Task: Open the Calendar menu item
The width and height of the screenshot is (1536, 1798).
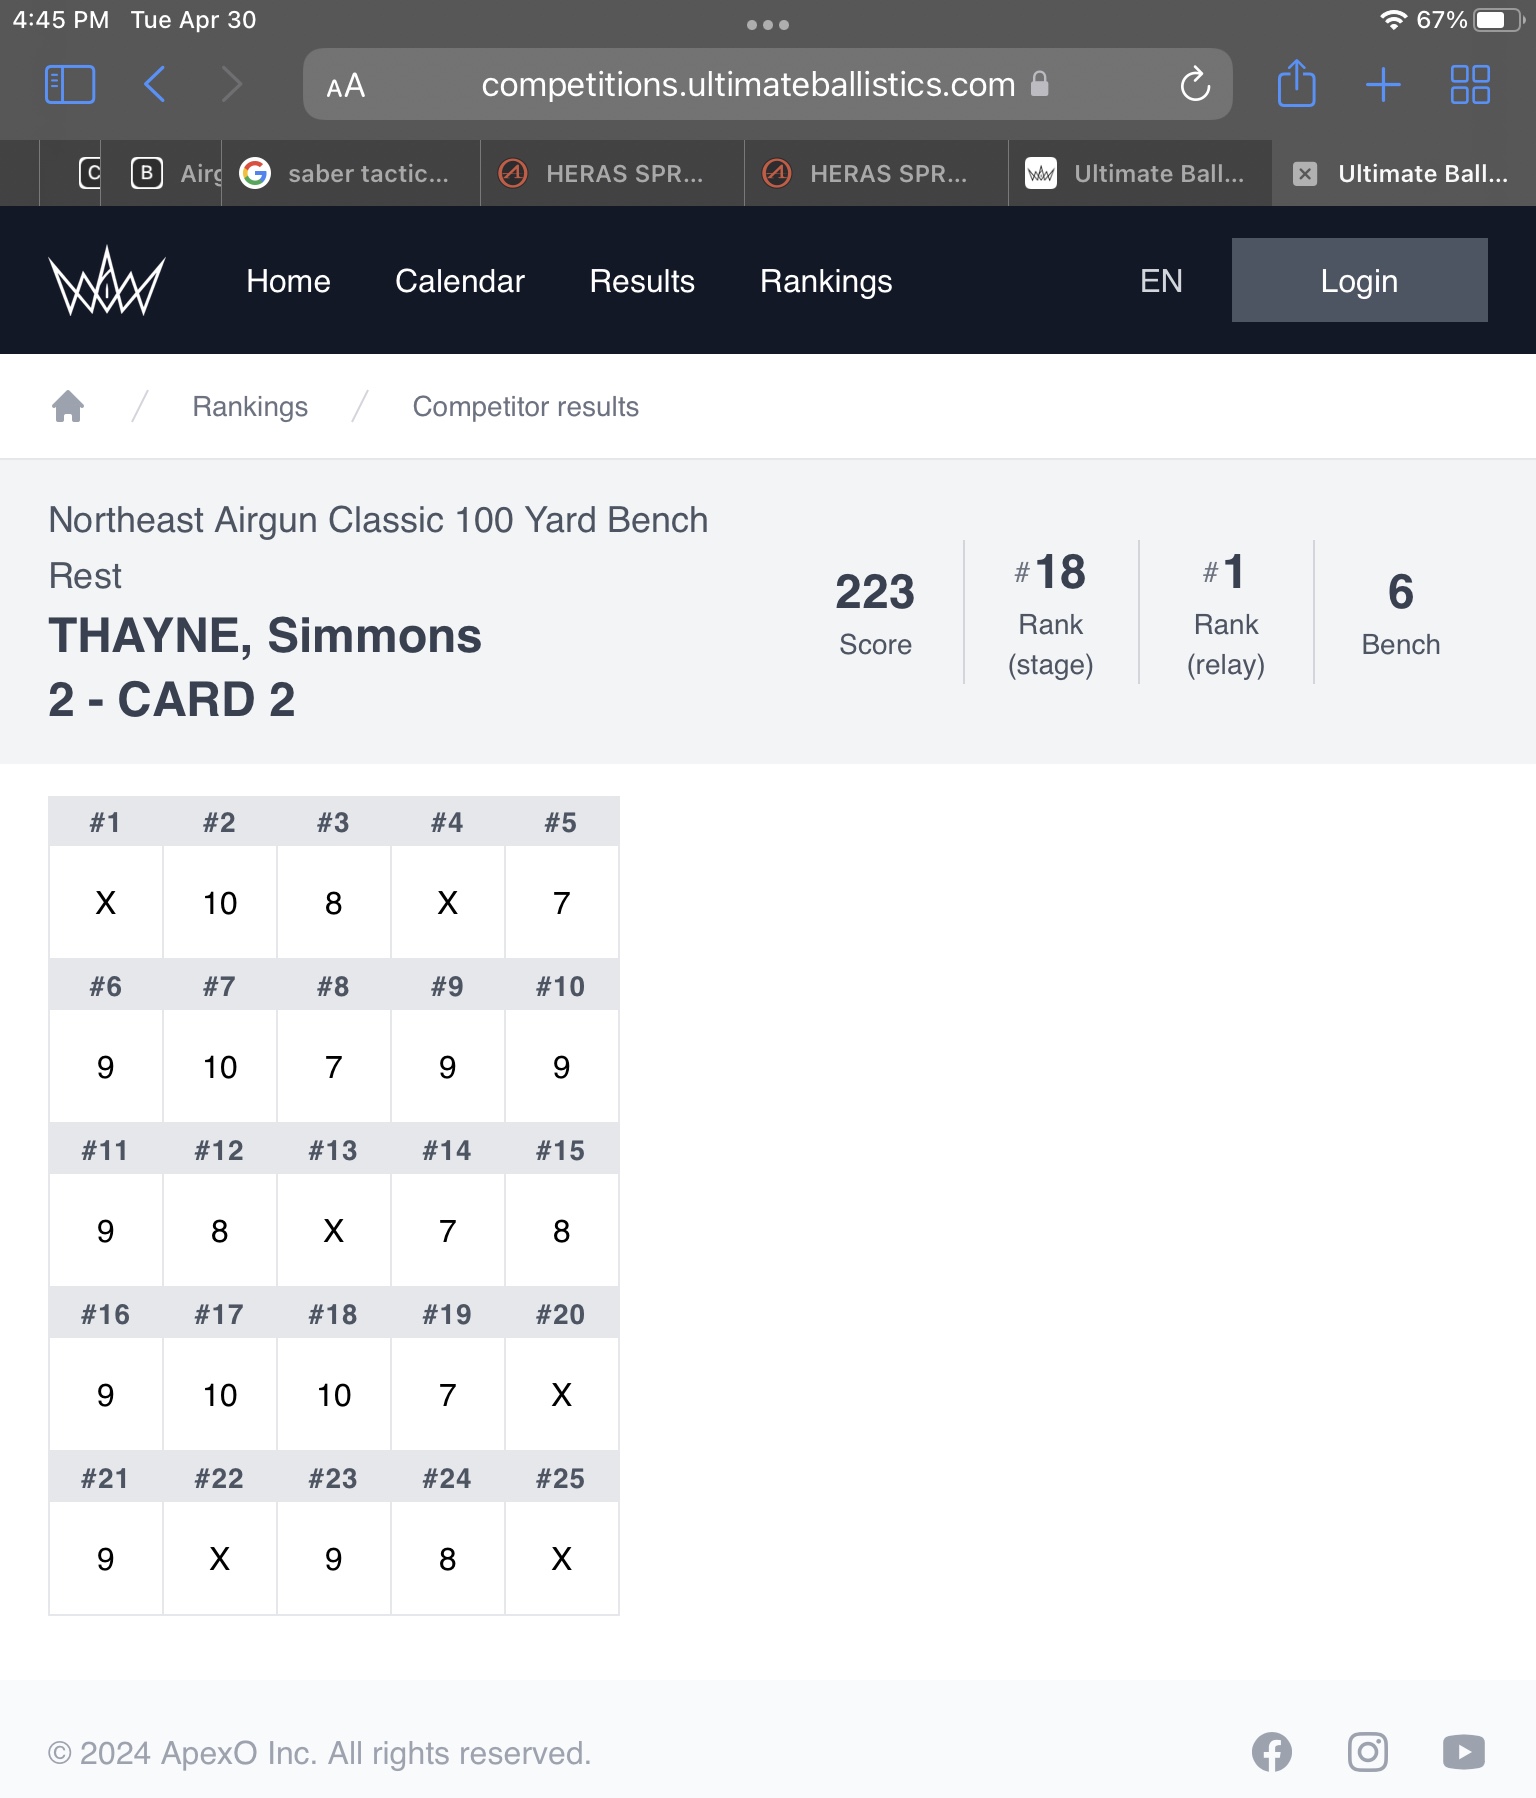Action: [460, 281]
